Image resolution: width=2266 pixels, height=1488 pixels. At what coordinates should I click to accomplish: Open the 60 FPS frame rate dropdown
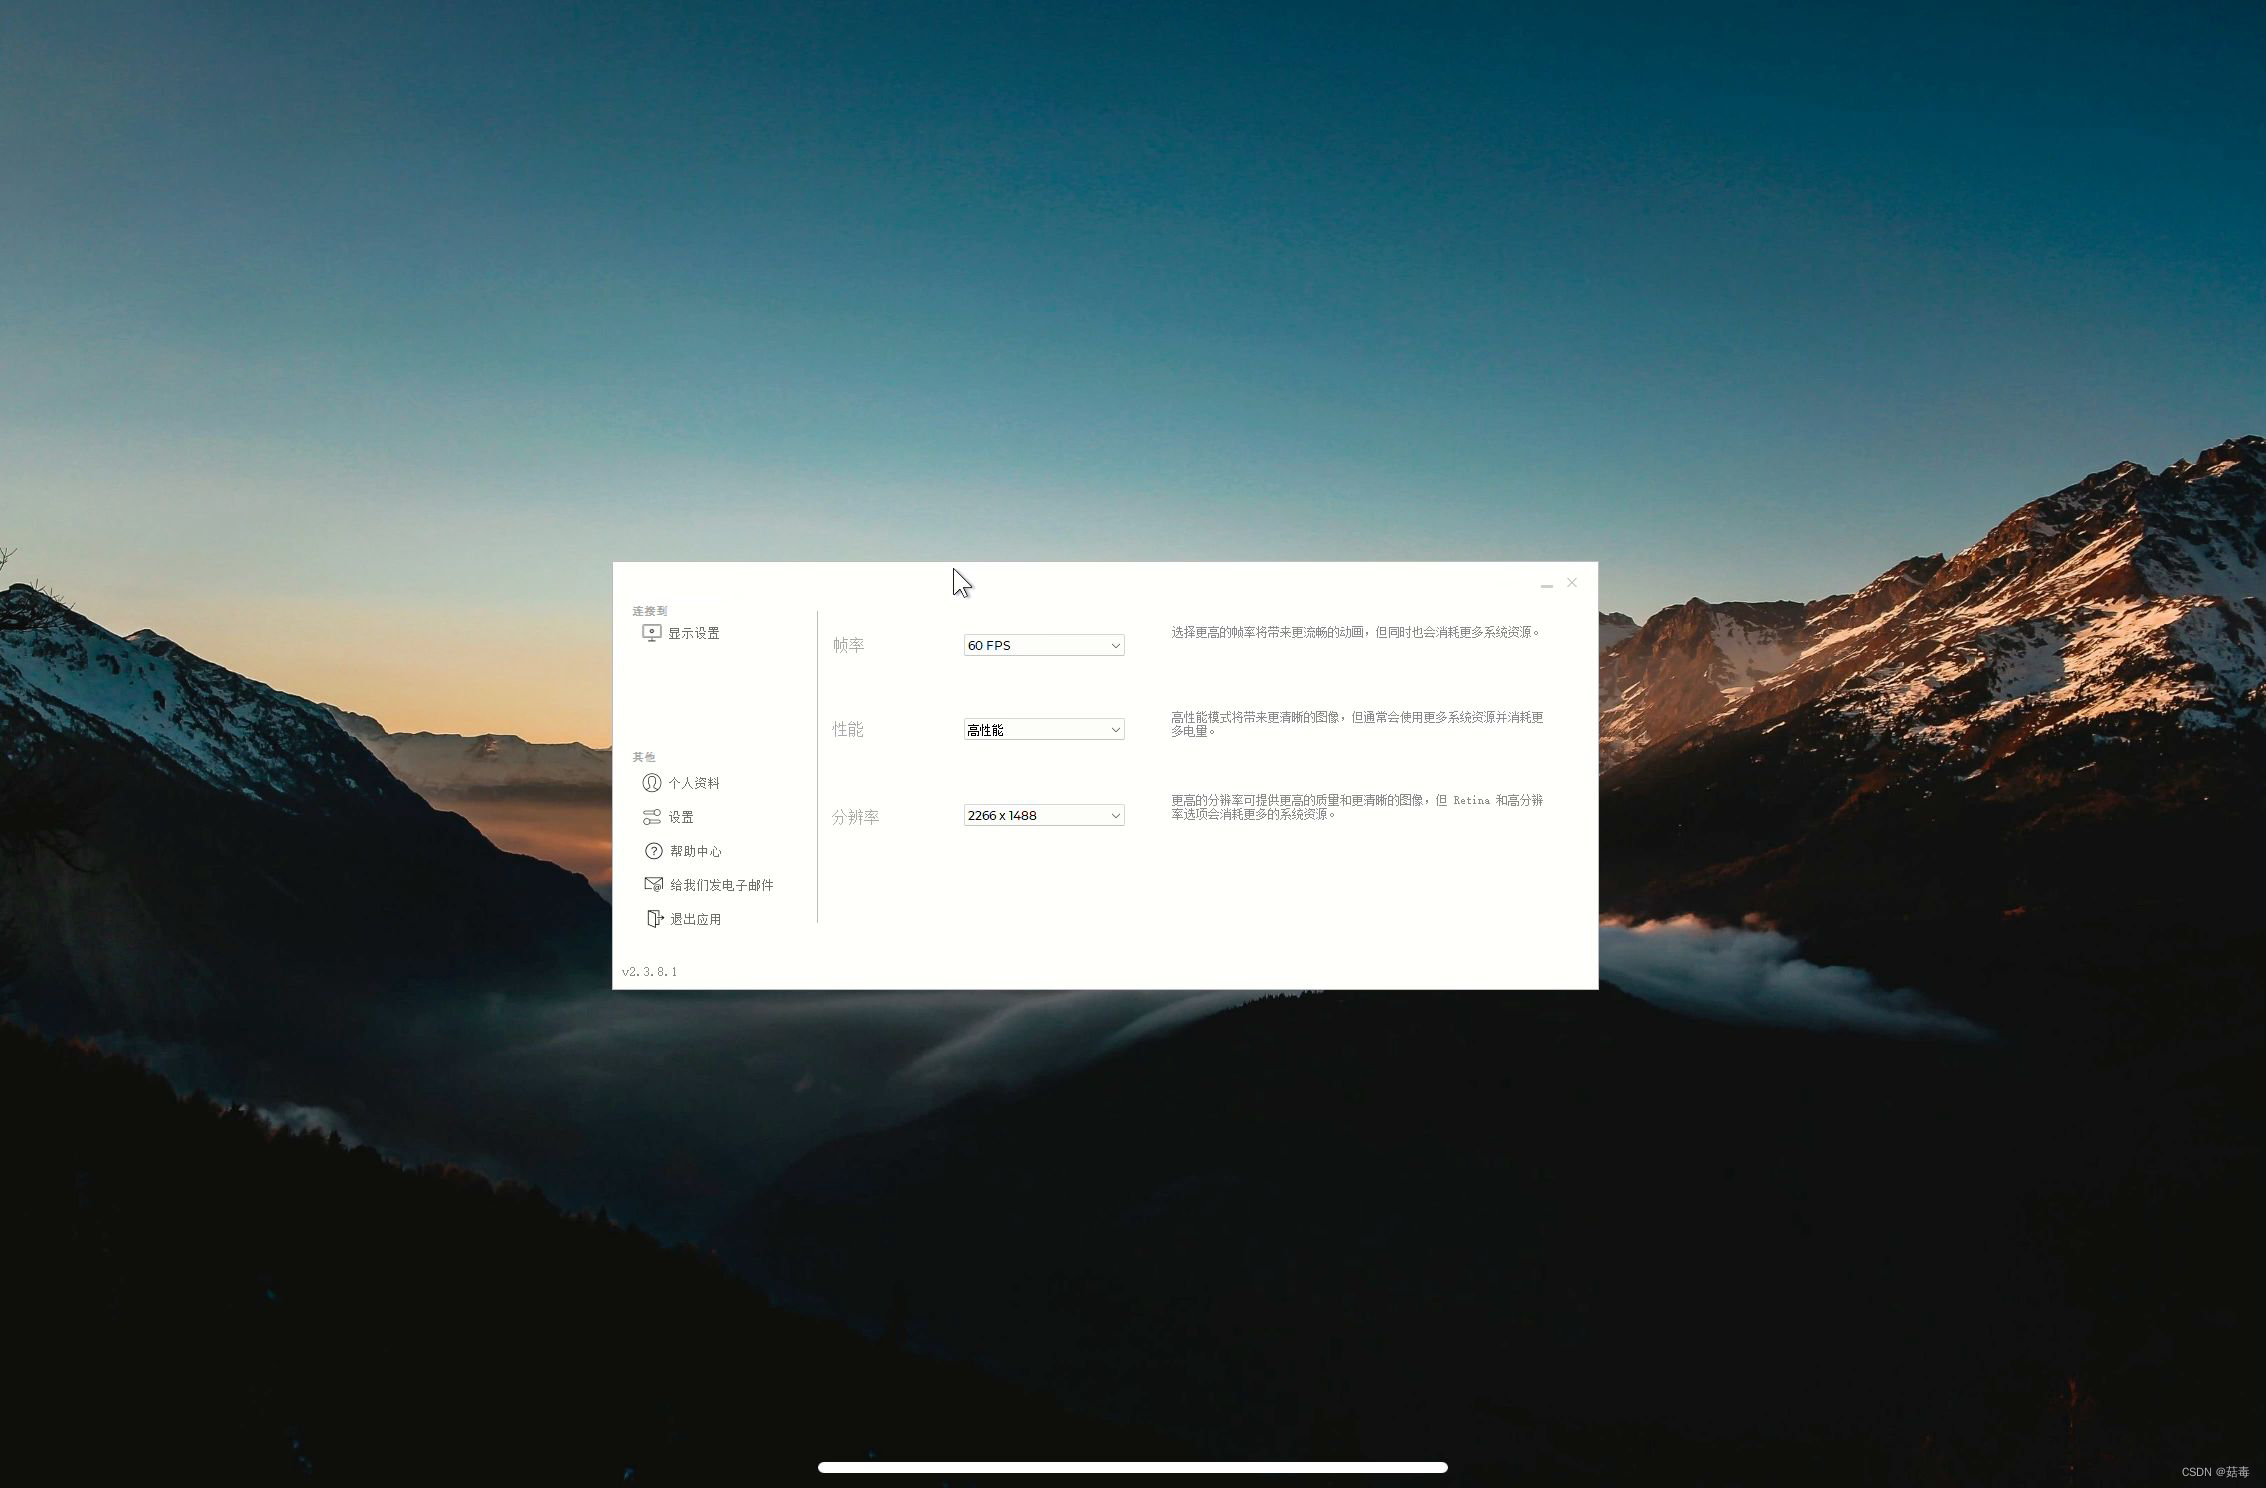pyautogui.click(x=1043, y=646)
